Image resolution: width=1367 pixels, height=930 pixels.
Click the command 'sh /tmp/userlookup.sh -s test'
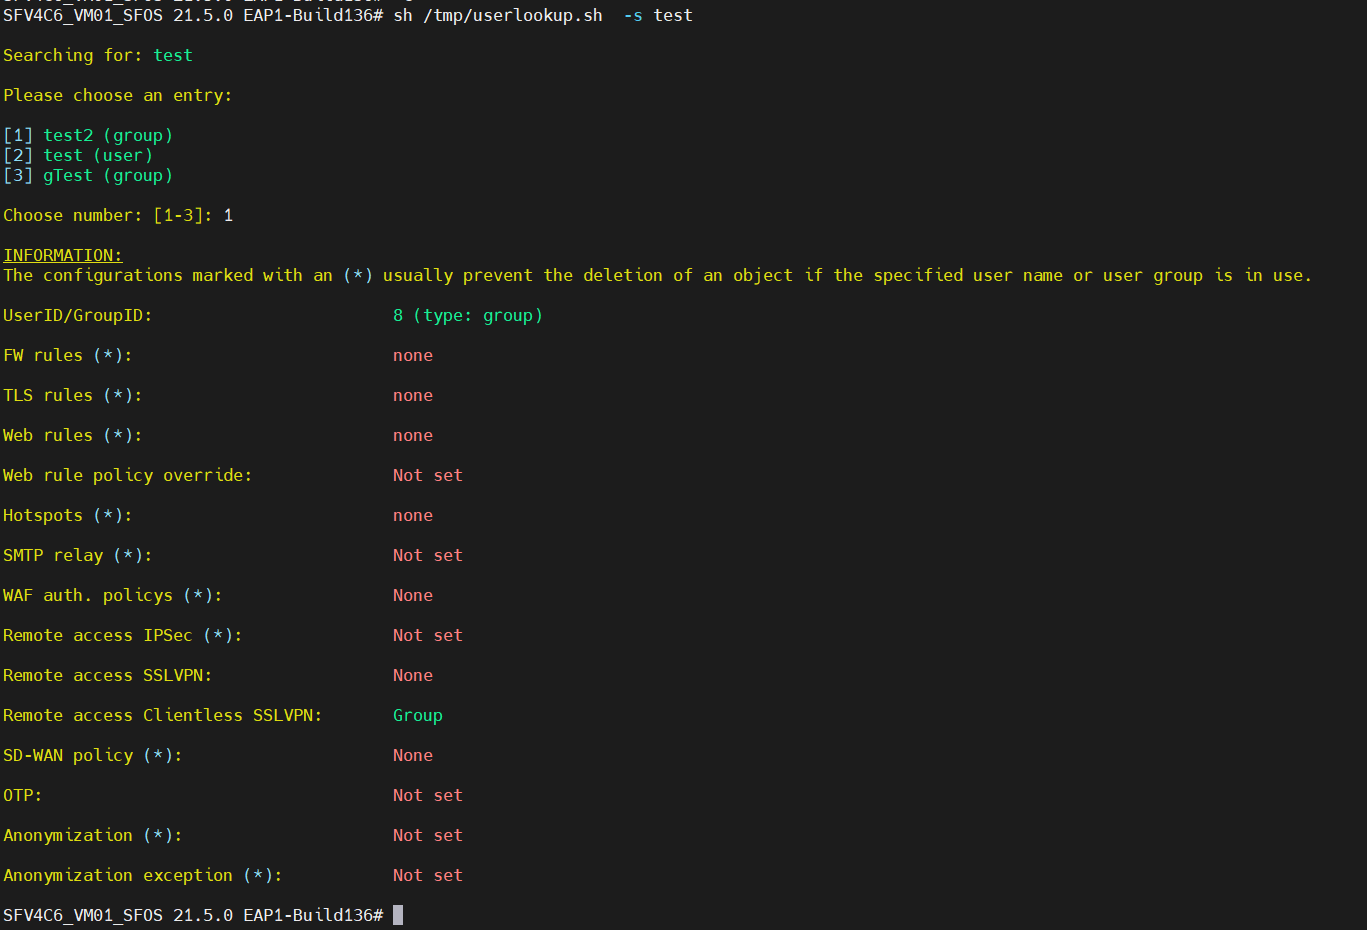click(x=543, y=15)
